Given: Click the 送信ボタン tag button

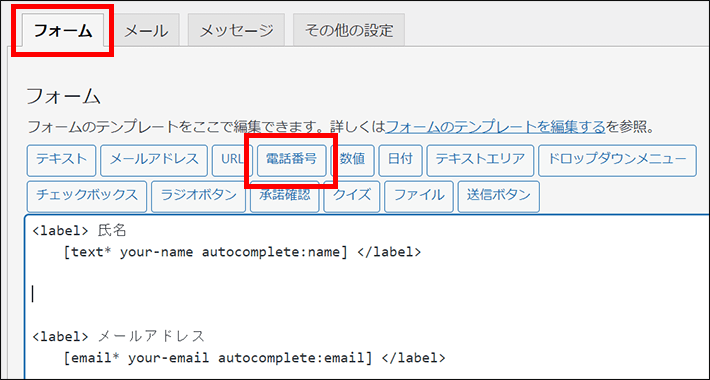Looking at the screenshot, I should click(499, 197).
